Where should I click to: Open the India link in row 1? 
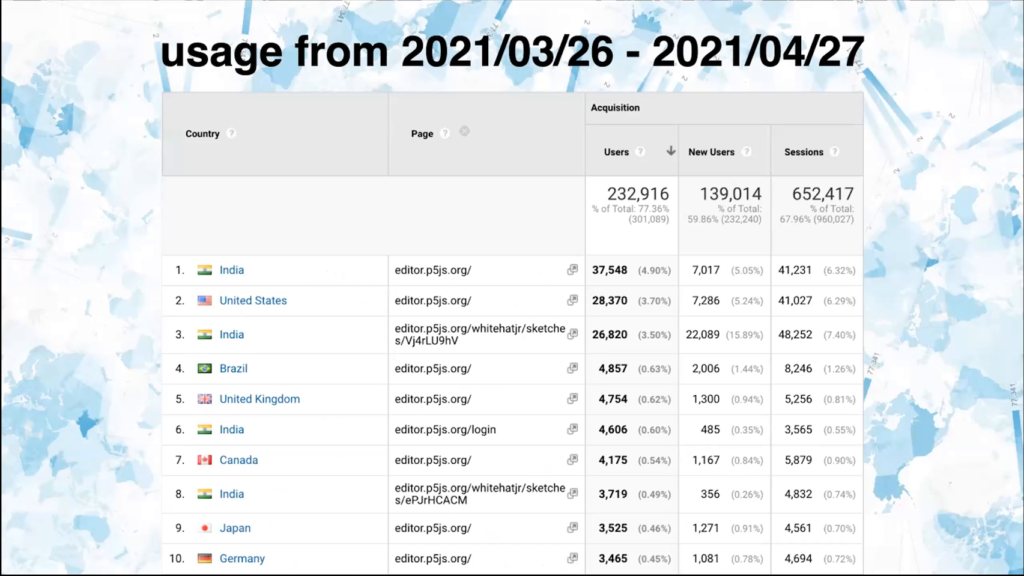[x=232, y=270]
